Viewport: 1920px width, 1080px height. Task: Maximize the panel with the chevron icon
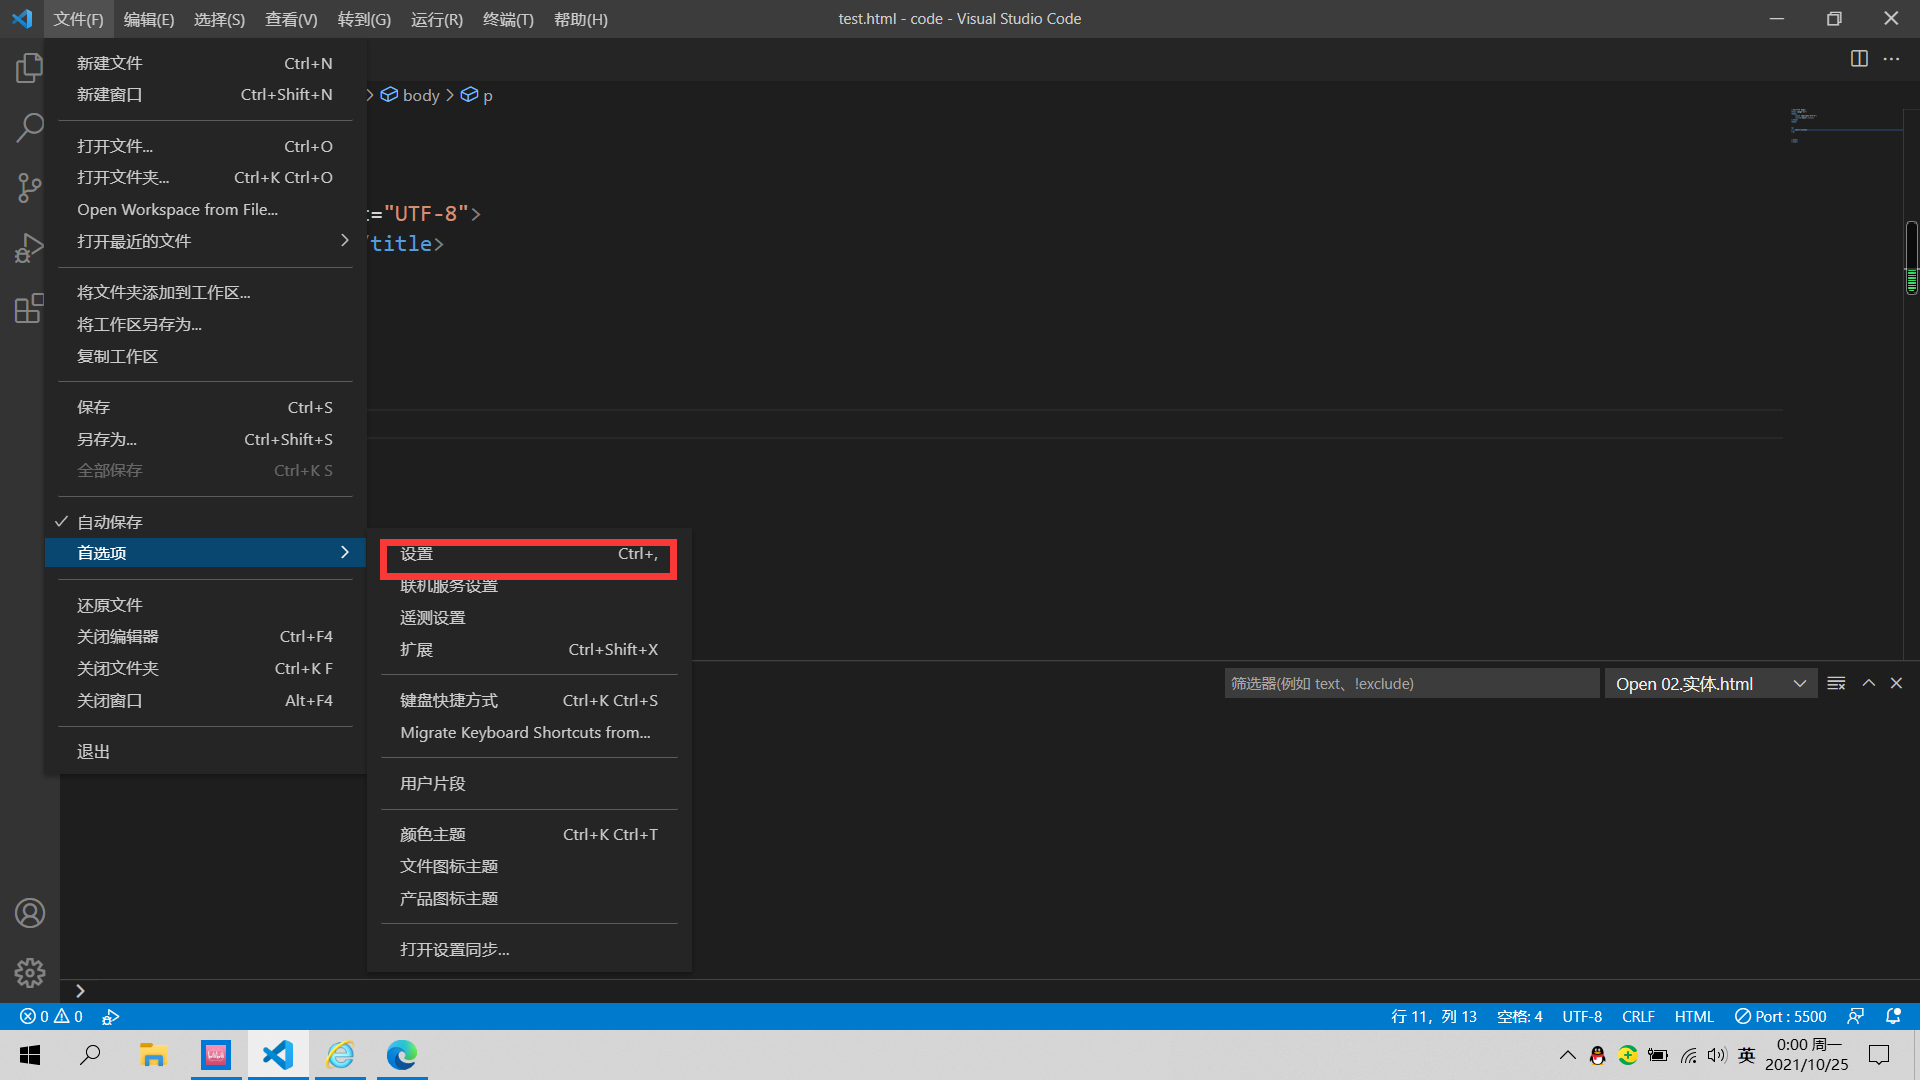[1868, 683]
